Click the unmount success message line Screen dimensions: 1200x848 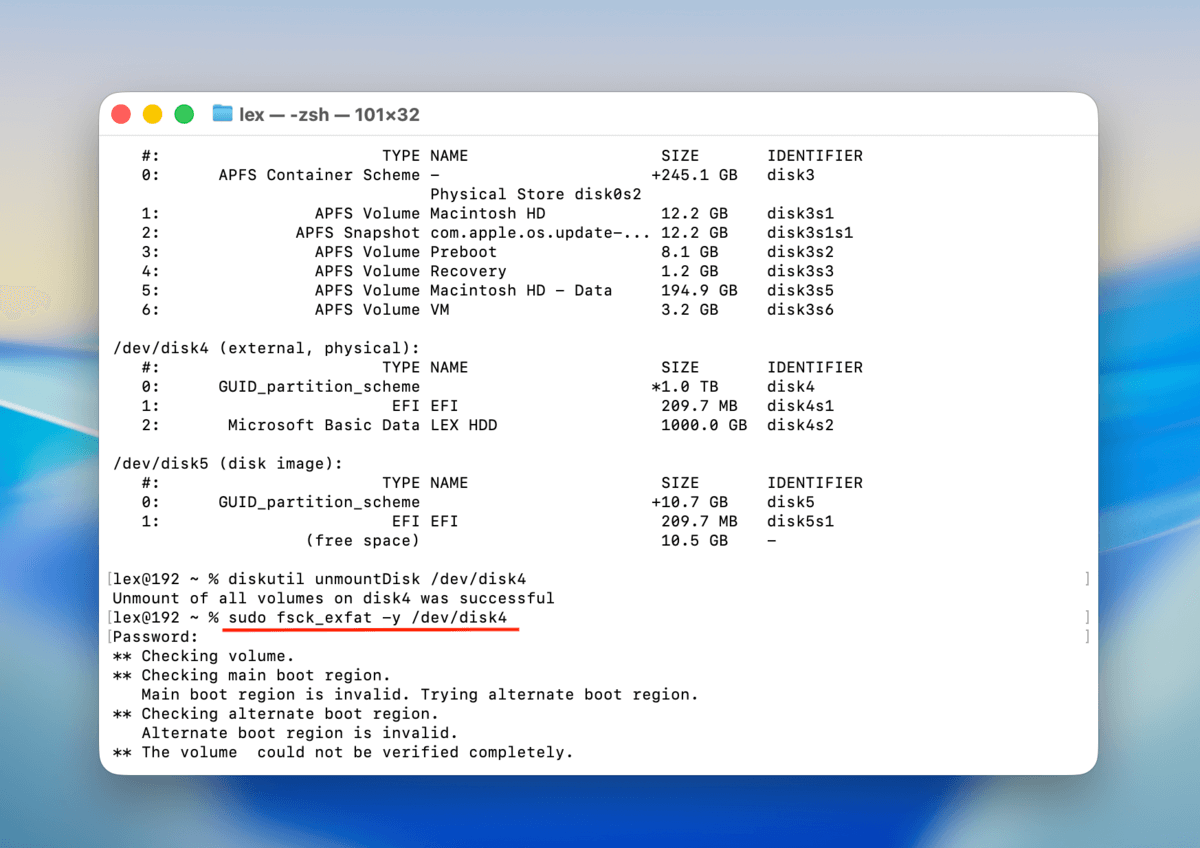[x=330, y=597]
